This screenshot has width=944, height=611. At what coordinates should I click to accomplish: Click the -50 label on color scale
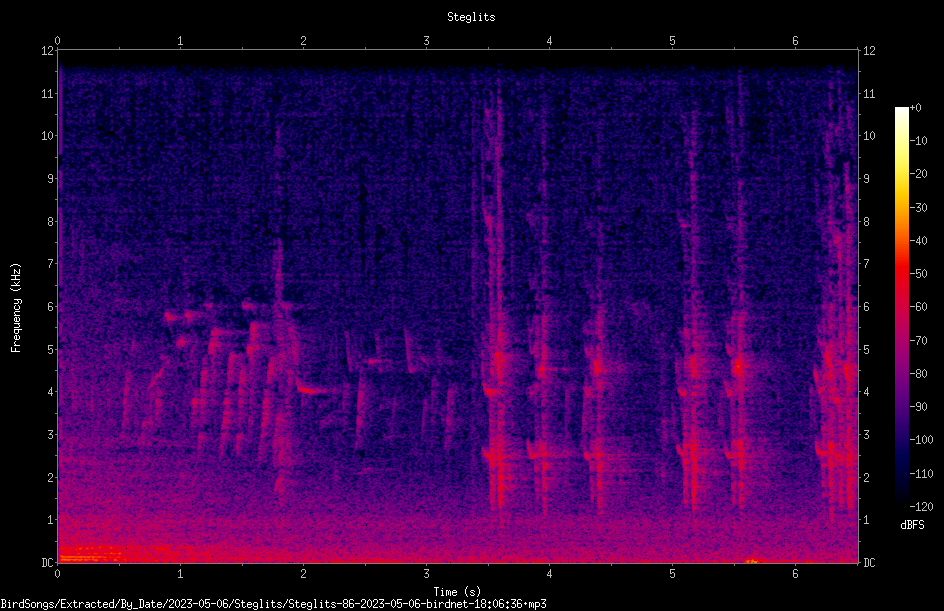918,274
